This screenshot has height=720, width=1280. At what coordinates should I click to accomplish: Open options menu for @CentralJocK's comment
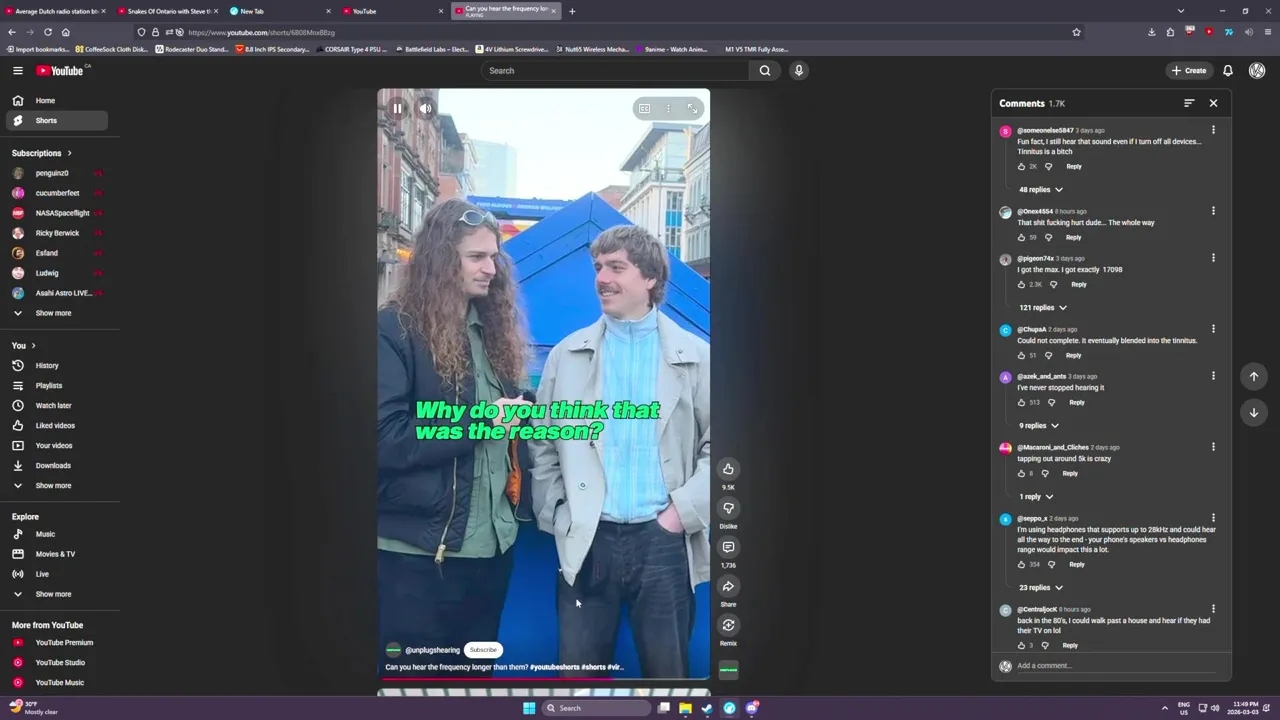pos(1213,609)
